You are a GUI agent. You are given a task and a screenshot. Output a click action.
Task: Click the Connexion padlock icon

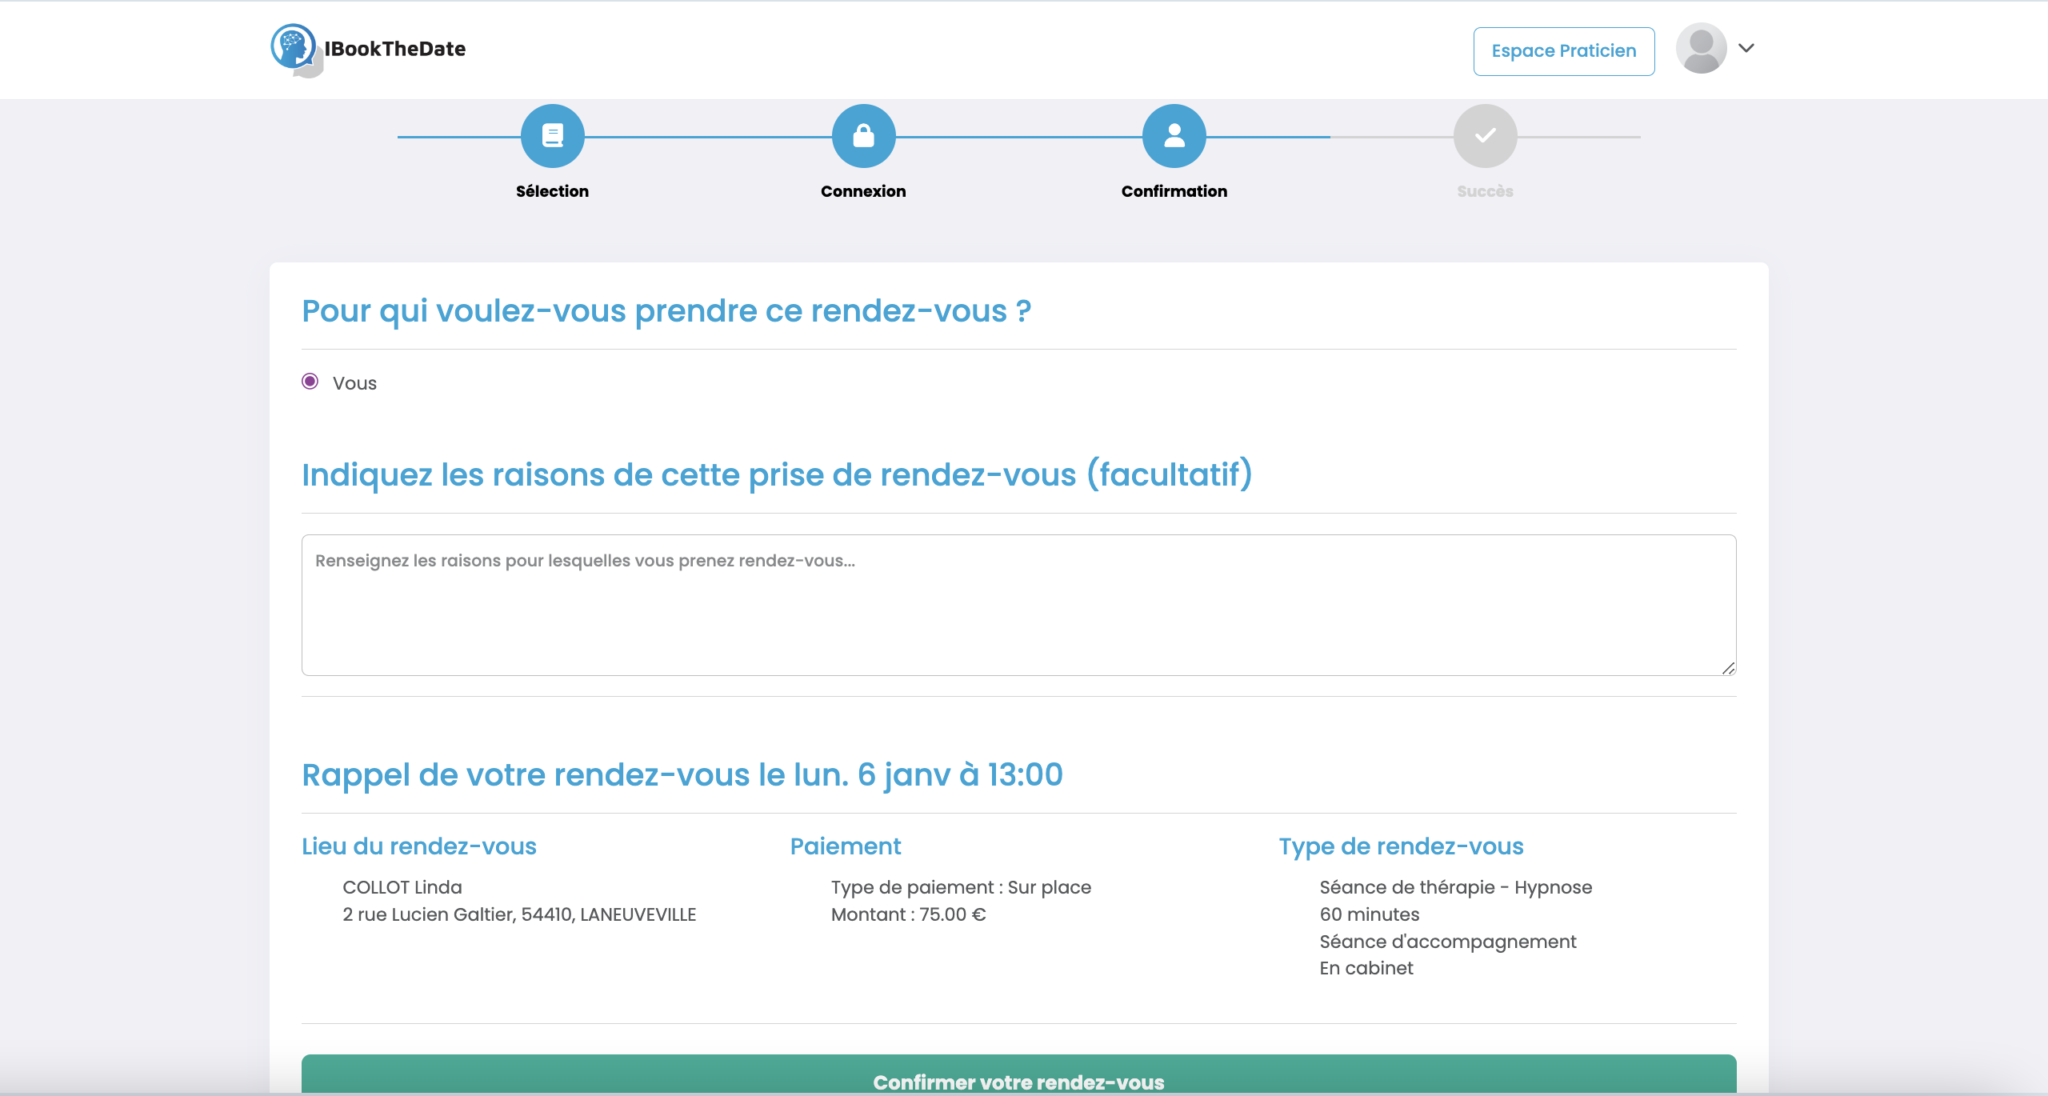[x=864, y=134]
